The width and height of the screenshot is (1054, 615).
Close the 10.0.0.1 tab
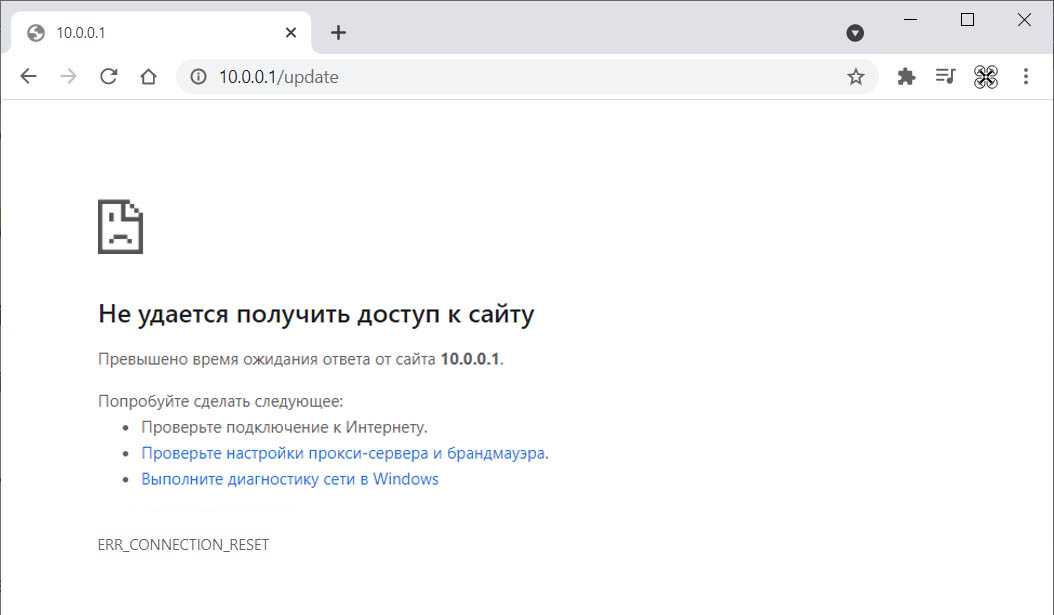291,33
